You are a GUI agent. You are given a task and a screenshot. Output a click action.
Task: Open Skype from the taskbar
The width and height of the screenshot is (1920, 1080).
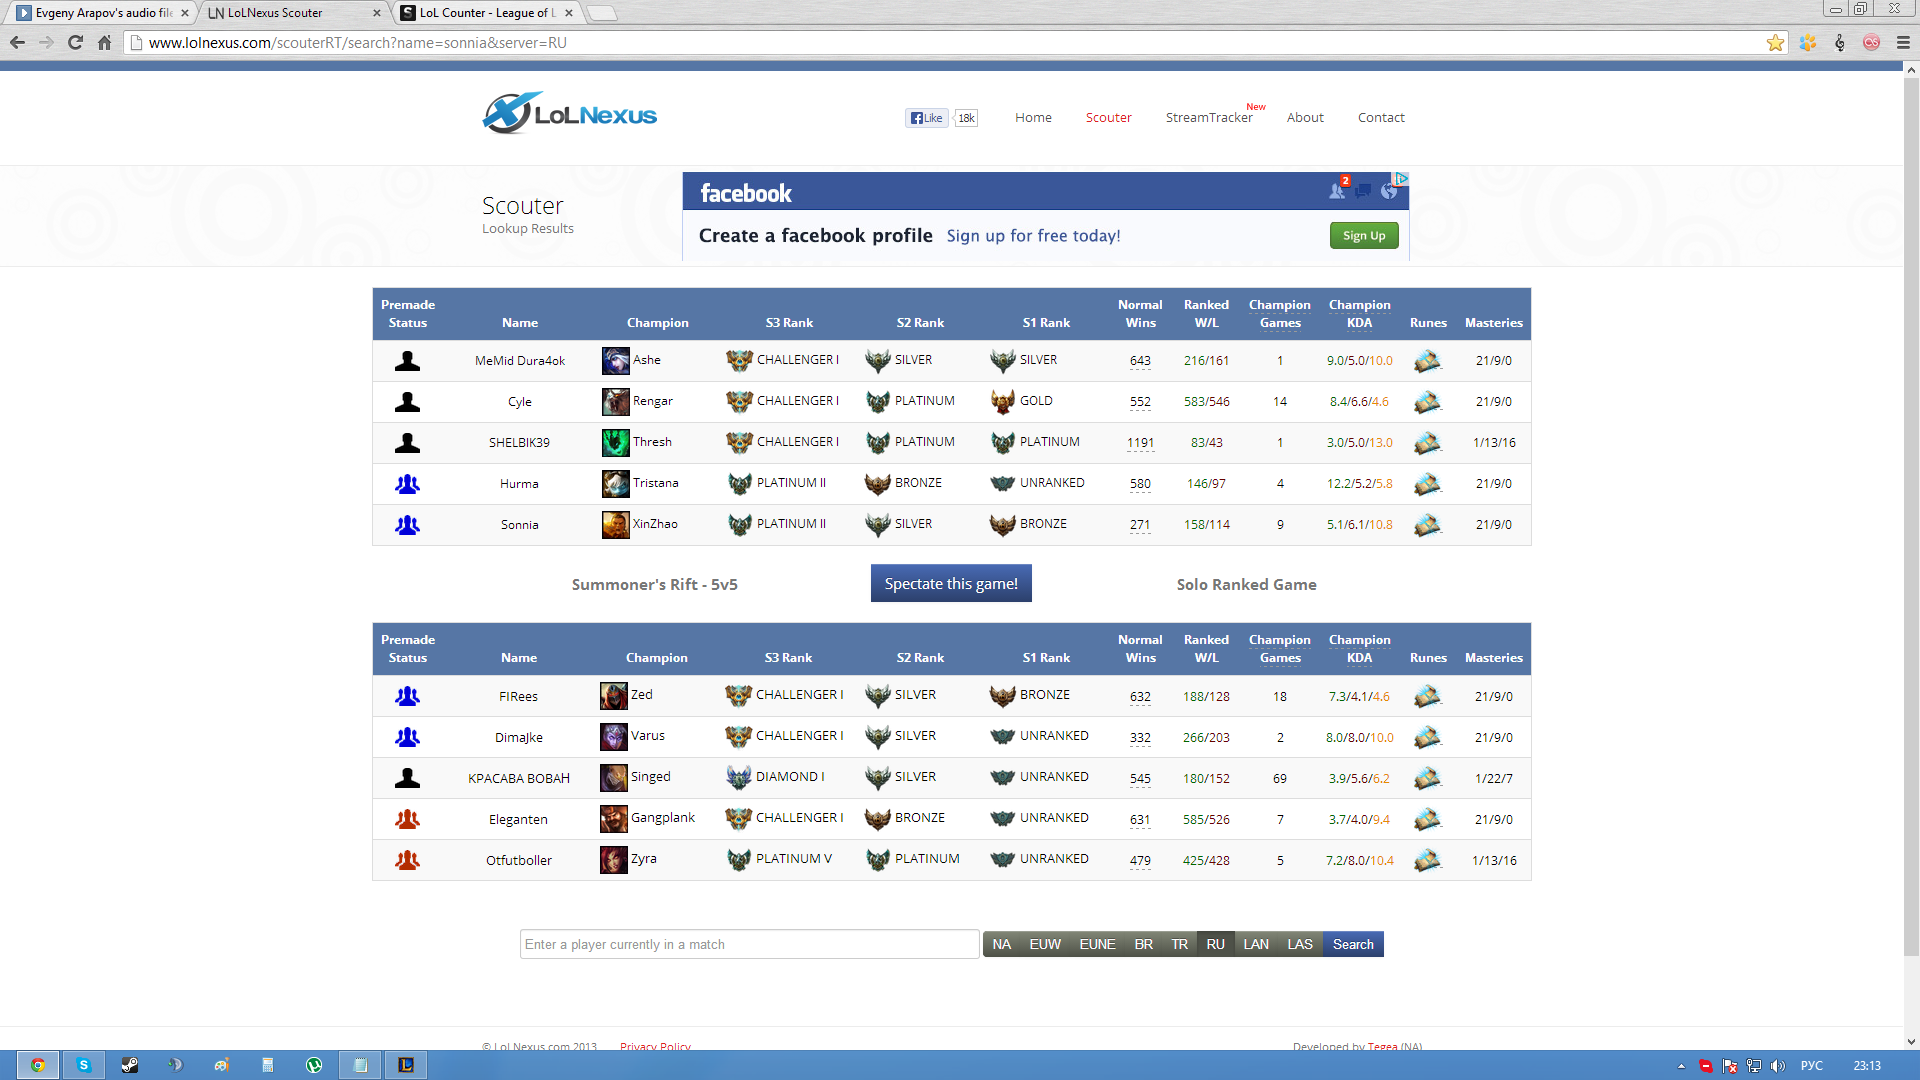coord(84,1065)
